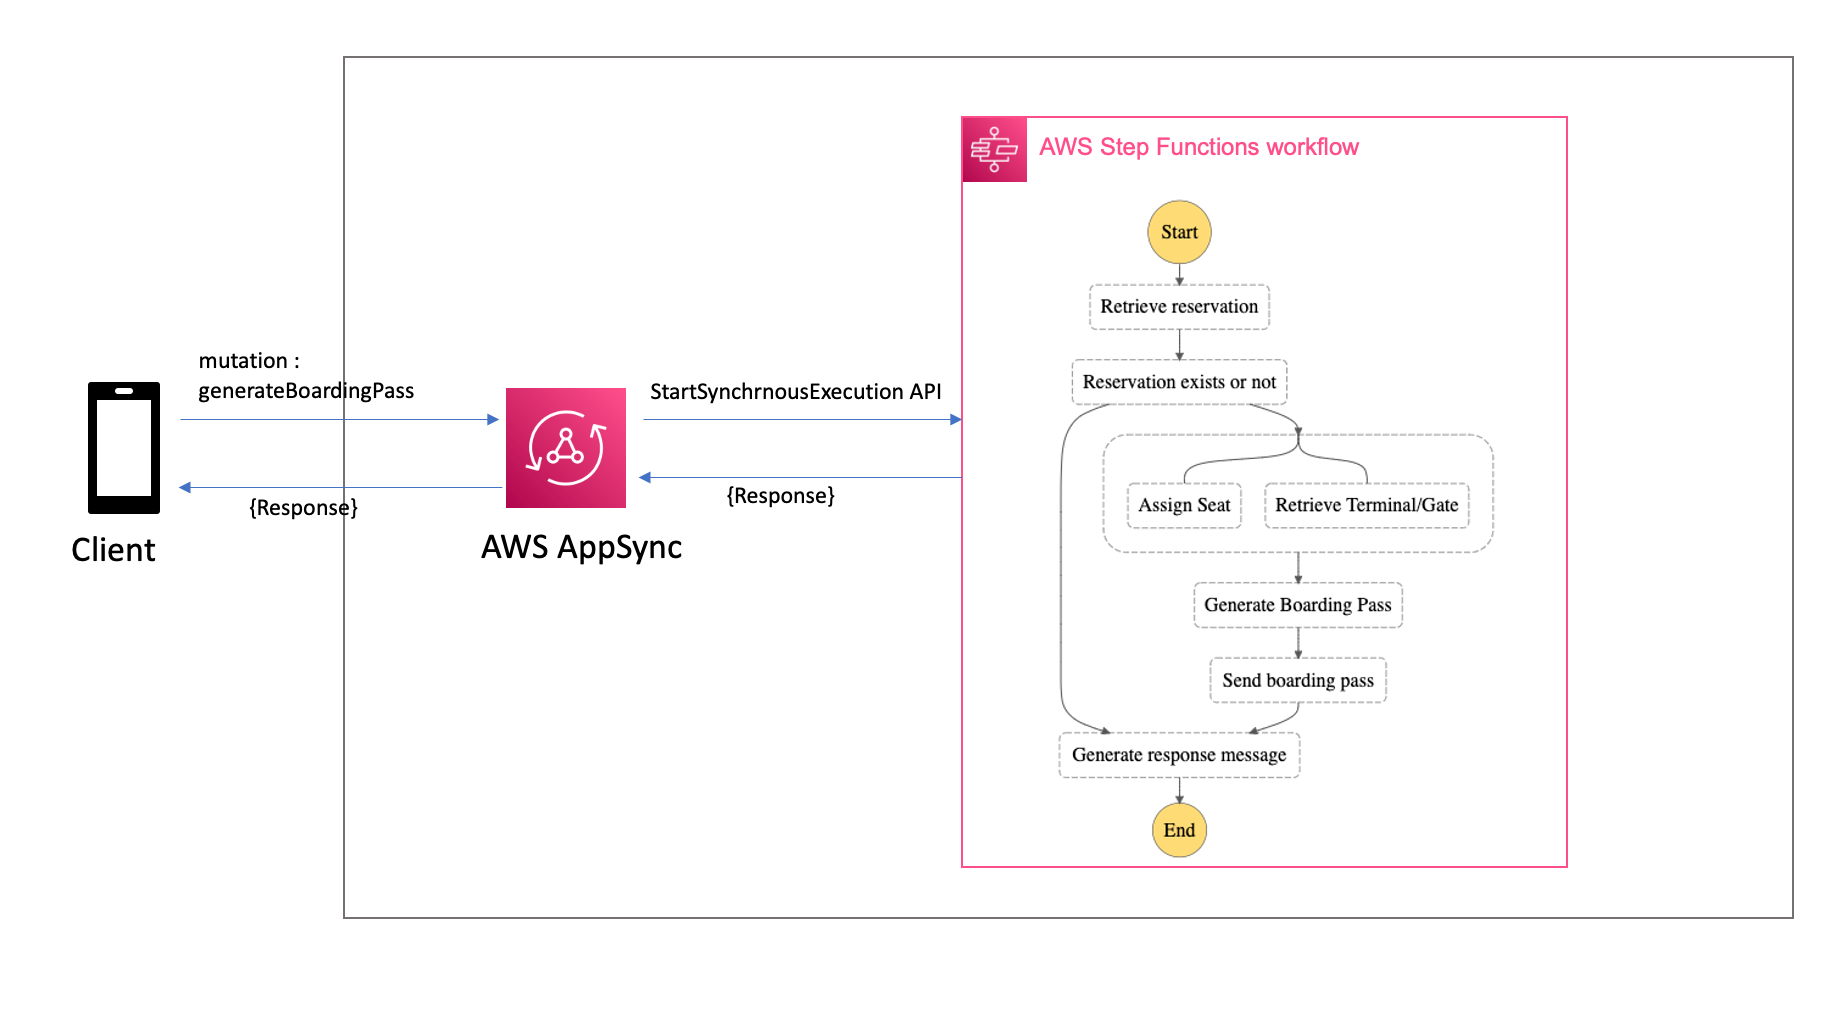Select the Reservation exists or not decision

pos(1180,382)
